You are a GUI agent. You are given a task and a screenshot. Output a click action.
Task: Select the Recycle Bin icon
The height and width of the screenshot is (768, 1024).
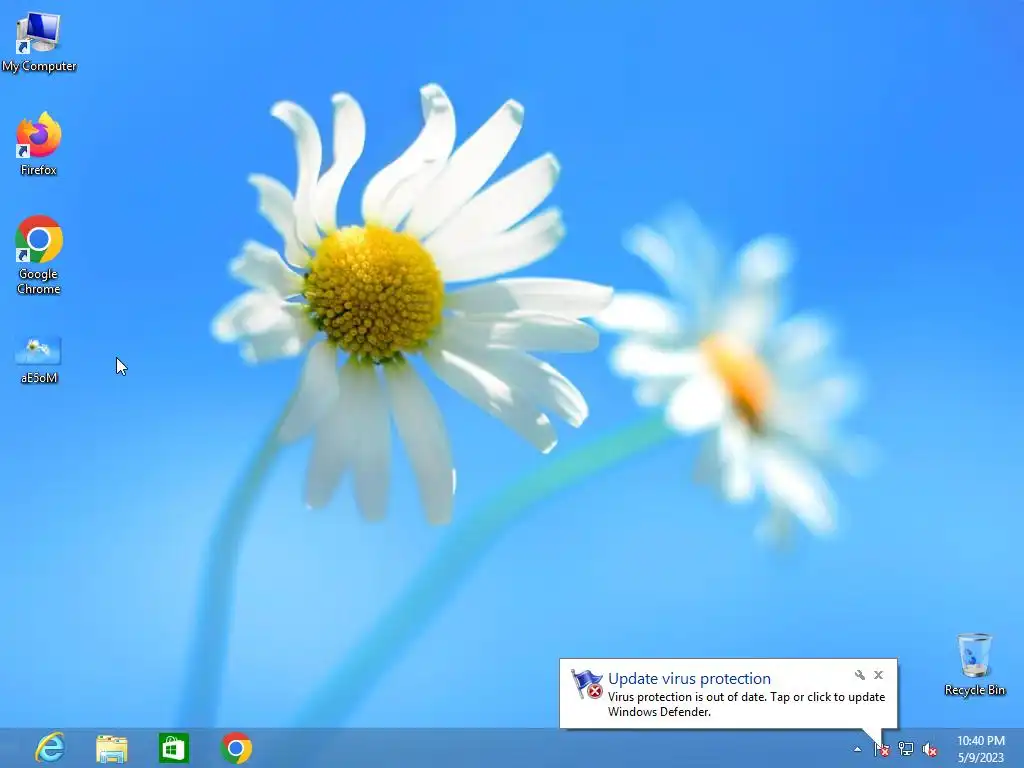tap(974, 664)
